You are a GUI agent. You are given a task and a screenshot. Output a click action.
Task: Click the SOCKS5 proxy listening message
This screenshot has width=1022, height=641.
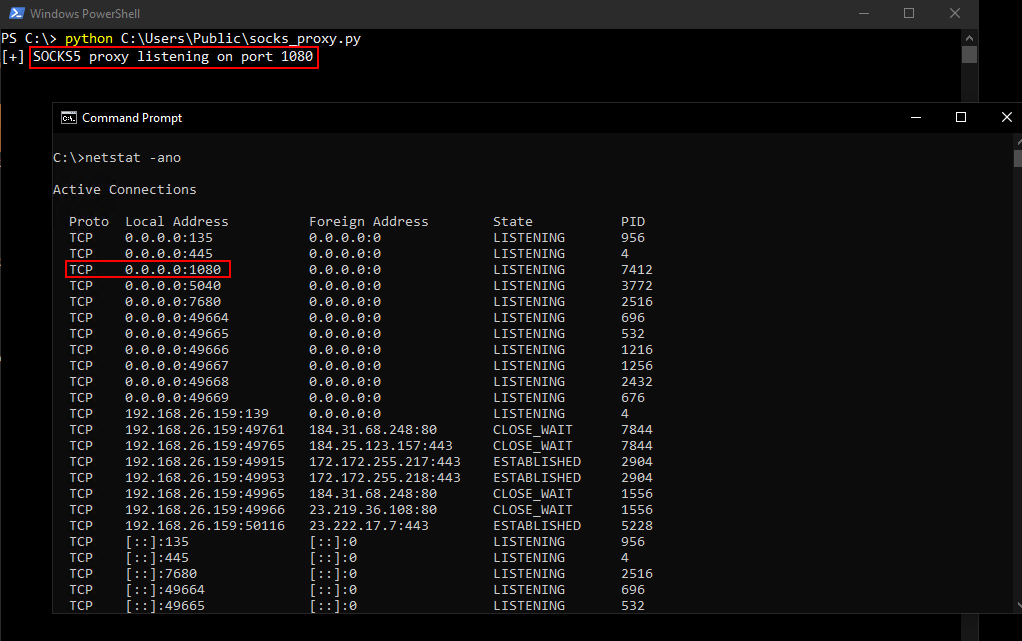173,57
